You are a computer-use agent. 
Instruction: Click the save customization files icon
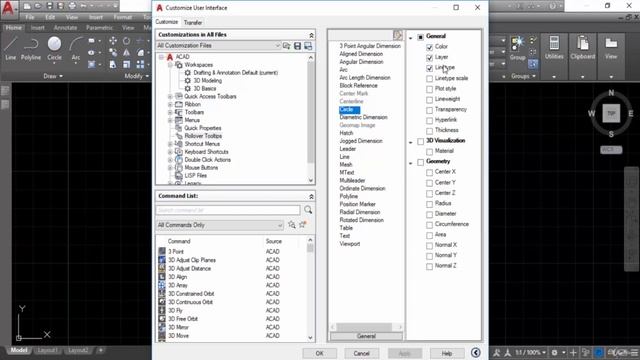[297, 46]
